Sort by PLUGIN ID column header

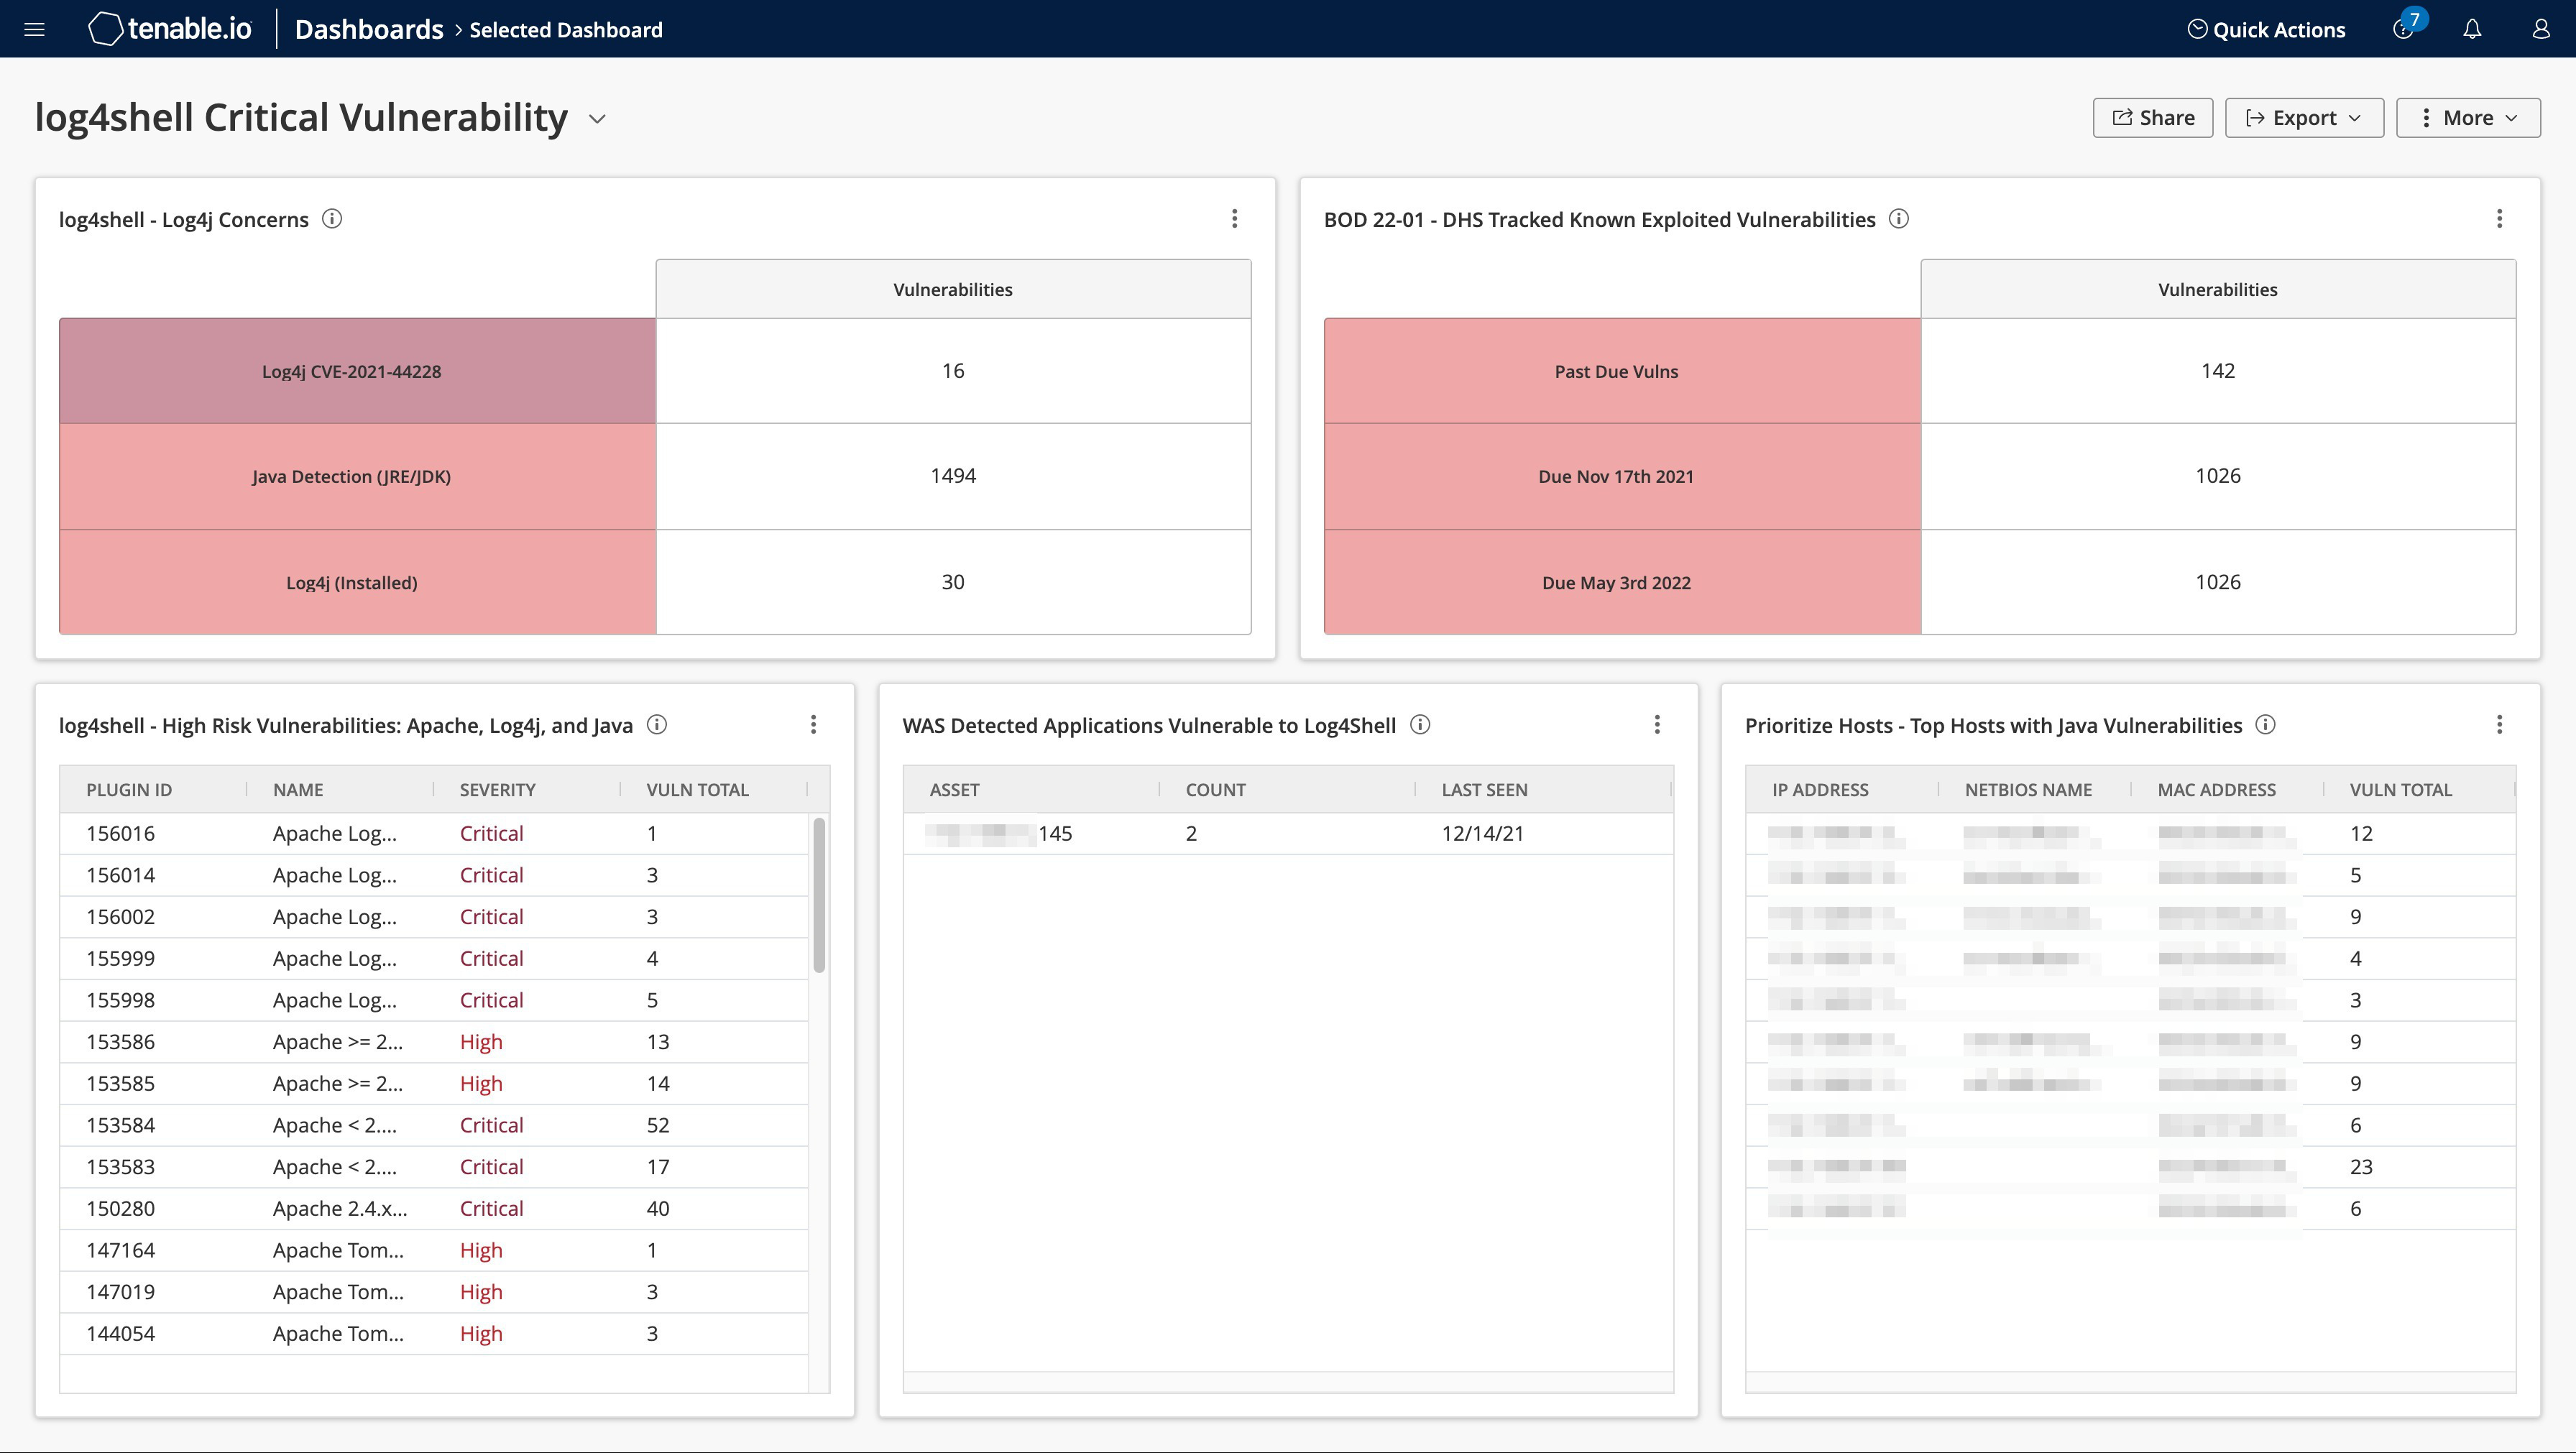pos(129,790)
